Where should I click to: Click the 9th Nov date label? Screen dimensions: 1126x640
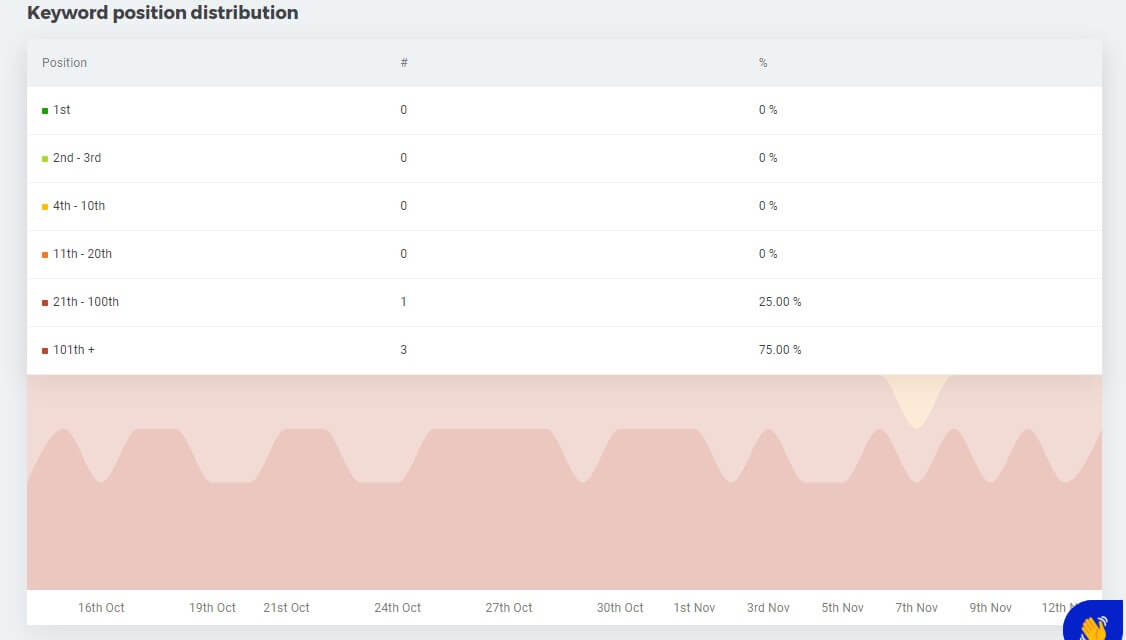click(x=990, y=608)
